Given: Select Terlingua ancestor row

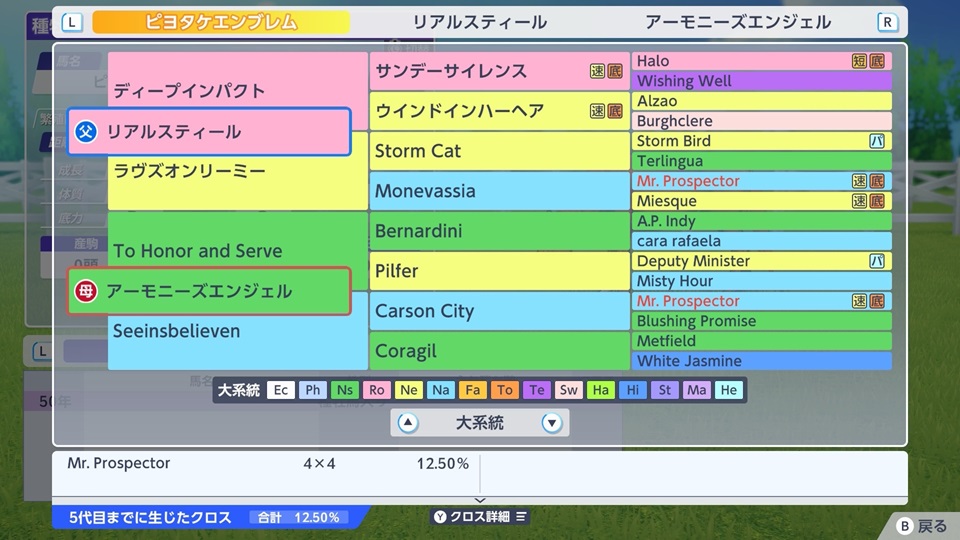Looking at the screenshot, I should coord(762,161).
